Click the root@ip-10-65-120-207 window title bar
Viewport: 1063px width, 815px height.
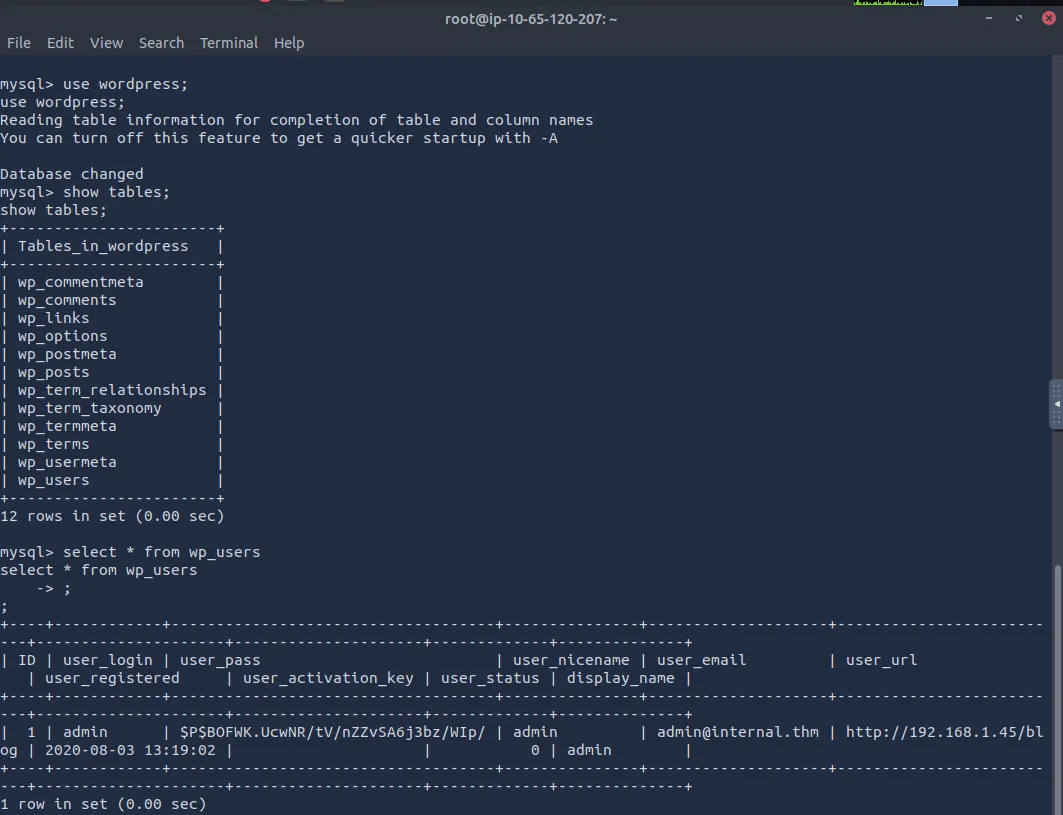tap(530, 18)
